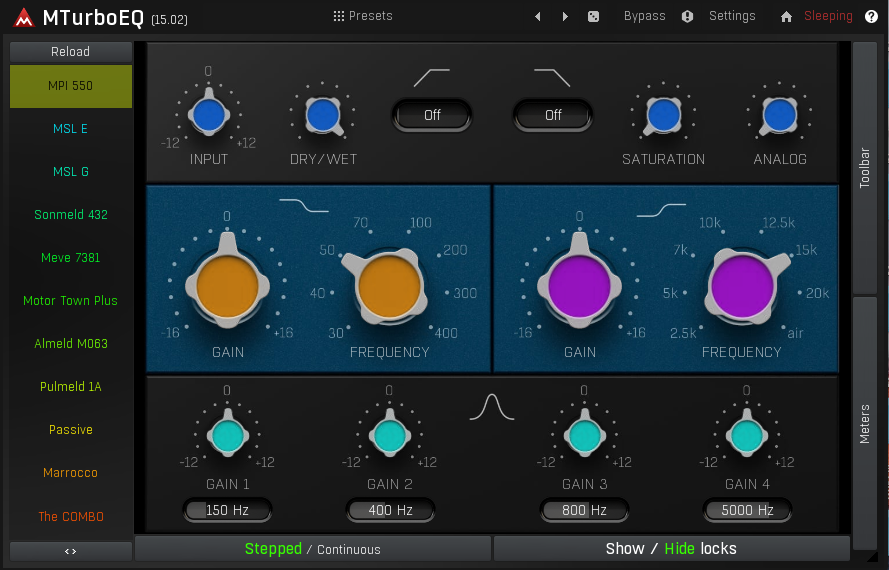Click the randomize dice icon
The height and width of the screenshot is (570, 889).
pyautogui.click(x=593, y=16)
